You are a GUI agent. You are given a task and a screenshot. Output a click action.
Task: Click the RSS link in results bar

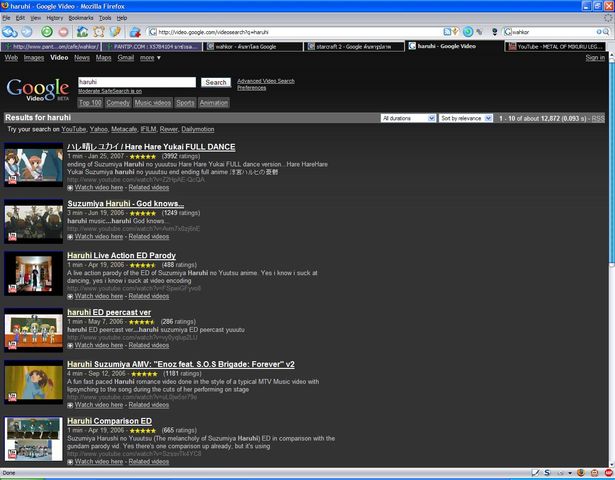click(598, 118)
